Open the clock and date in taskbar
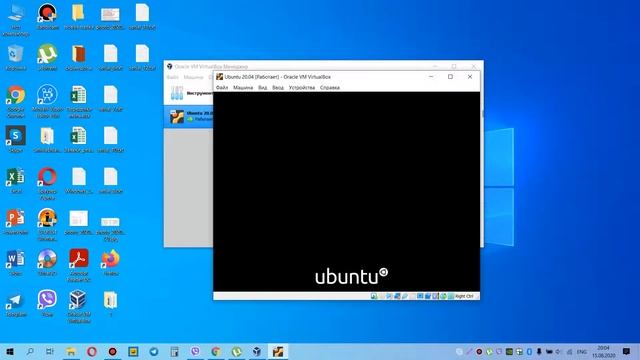The height and width of the screenshot is (360, 640). (604, 351)
